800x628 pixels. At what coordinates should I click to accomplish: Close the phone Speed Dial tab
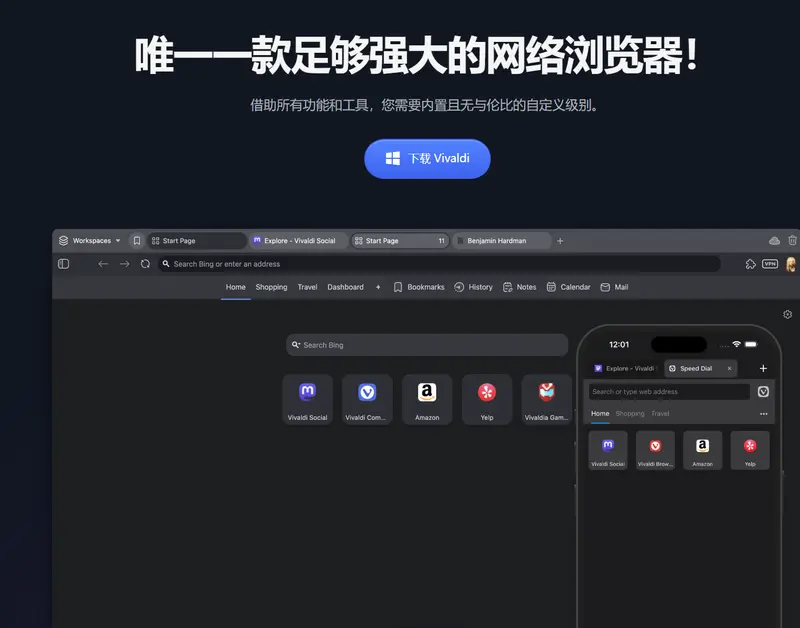pos(729,368)
